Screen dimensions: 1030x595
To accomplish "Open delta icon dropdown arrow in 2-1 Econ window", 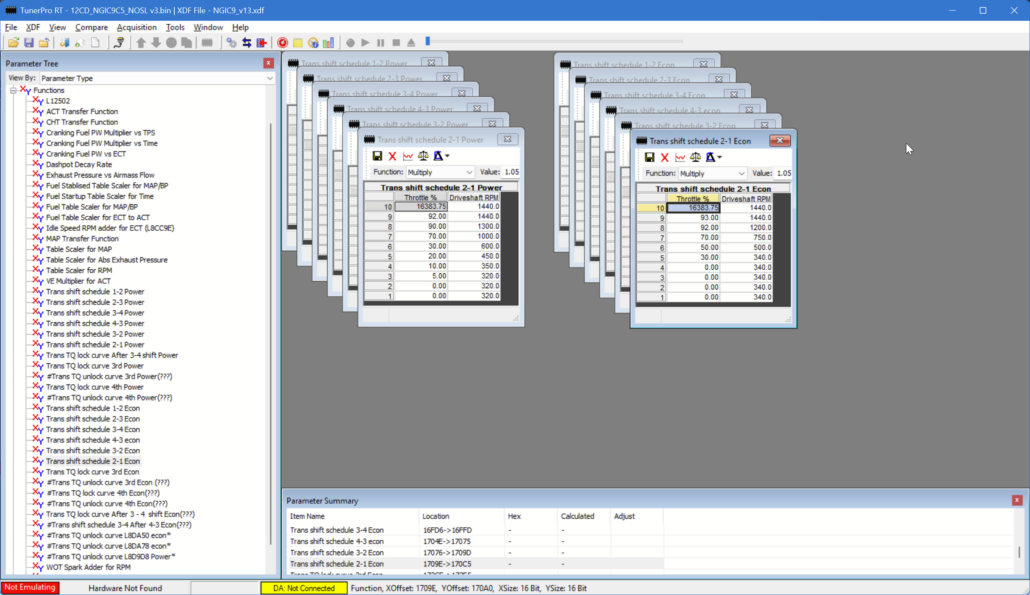I will [720, 158].
